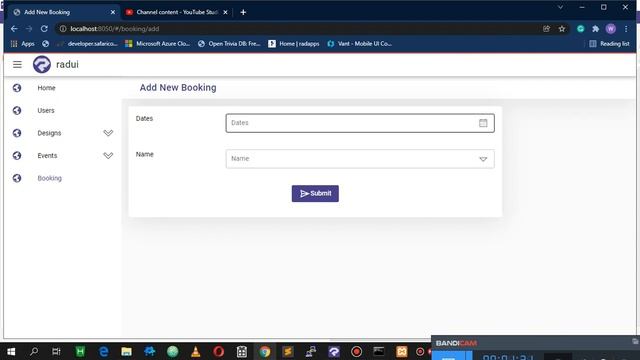Image resolution: width=640 pixels, height=360 pixels.
Task: Click the Designs globe icon in sidebar
Action: pyautogui.click(x=17, y=133)
